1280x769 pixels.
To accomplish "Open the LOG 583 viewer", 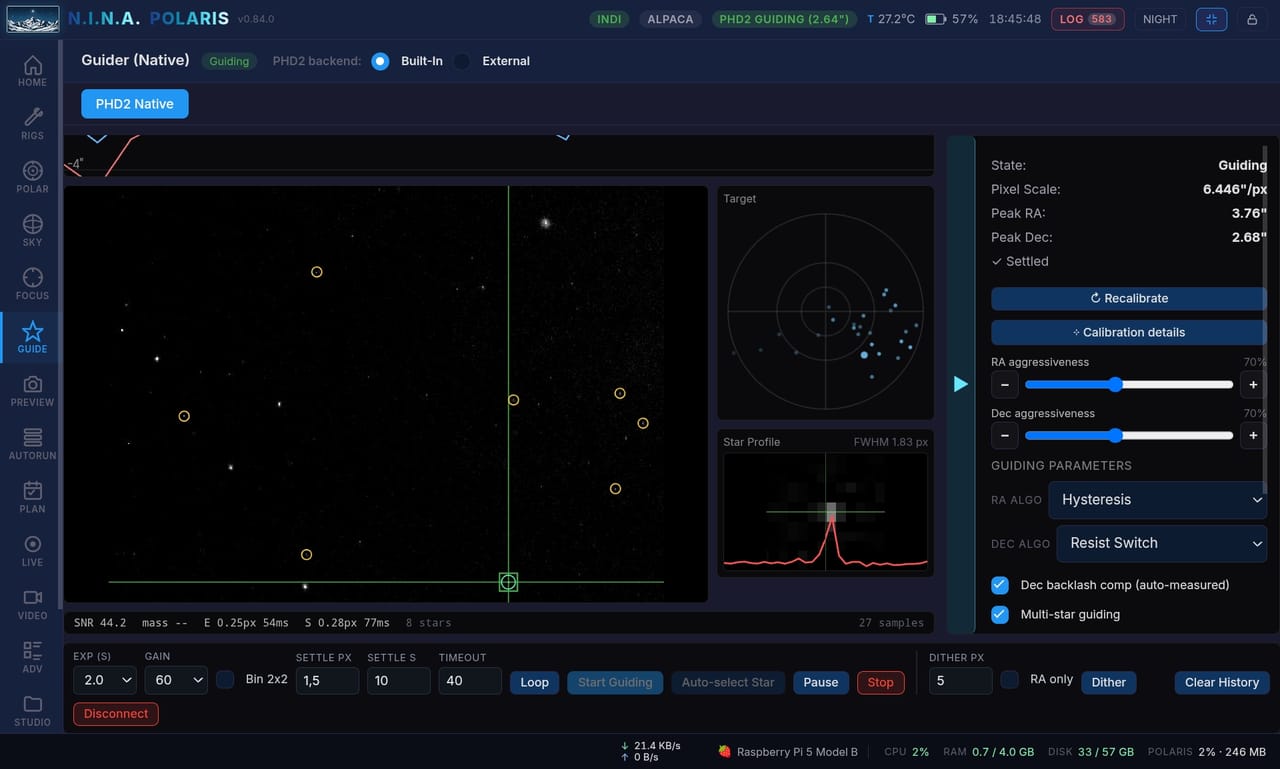I will [1087, 19].
